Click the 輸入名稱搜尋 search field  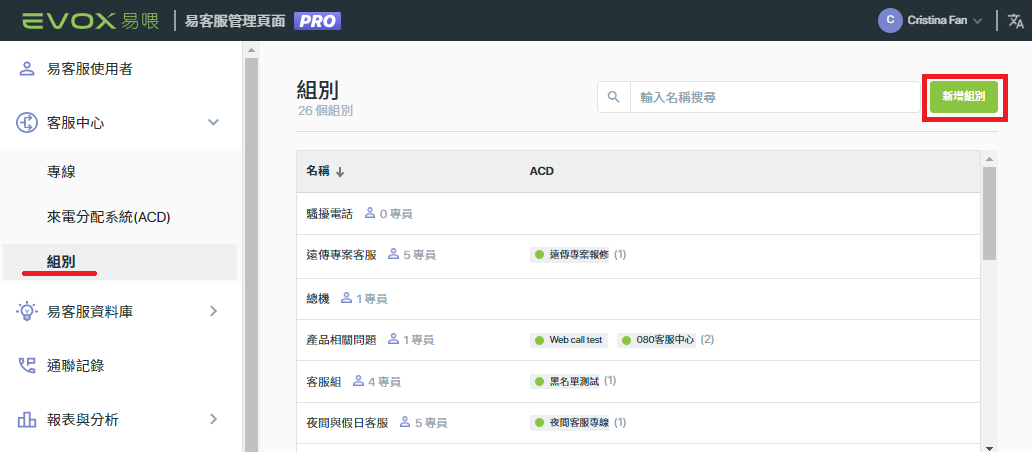click(x=775, y=97)
